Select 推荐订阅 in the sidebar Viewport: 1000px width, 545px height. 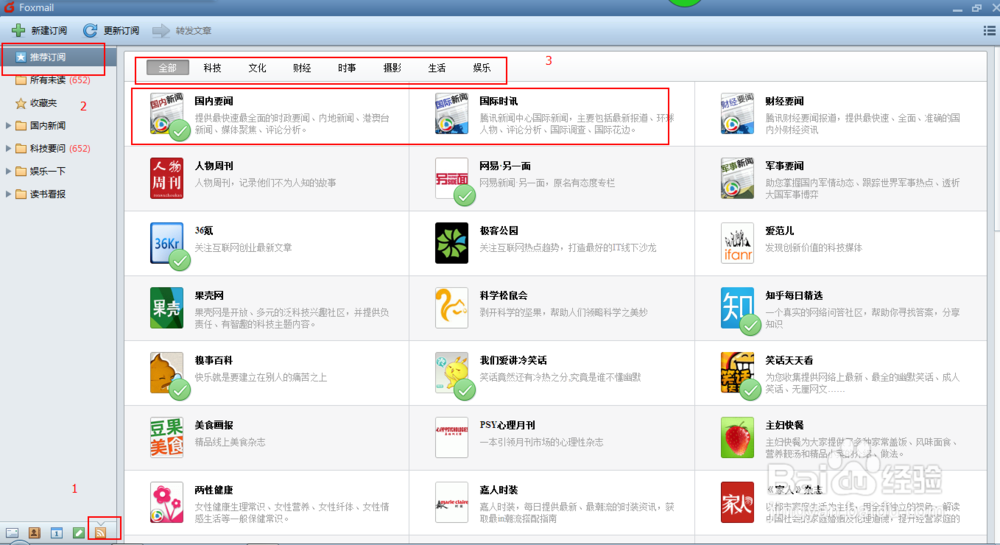[x=58, y=57]
